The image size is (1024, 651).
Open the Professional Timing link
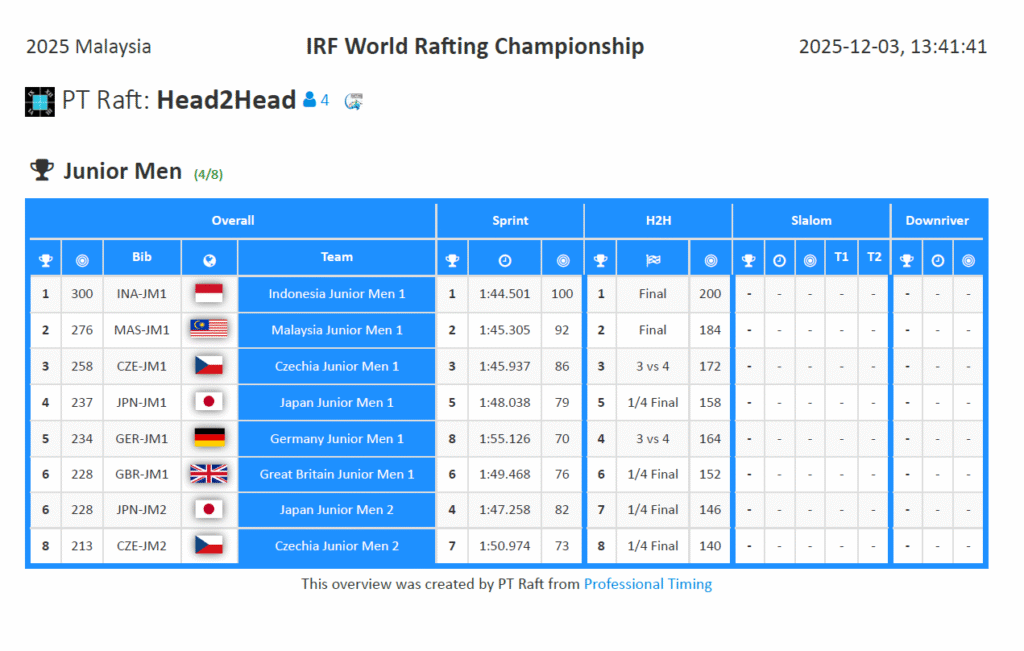[x=648, y=584]
